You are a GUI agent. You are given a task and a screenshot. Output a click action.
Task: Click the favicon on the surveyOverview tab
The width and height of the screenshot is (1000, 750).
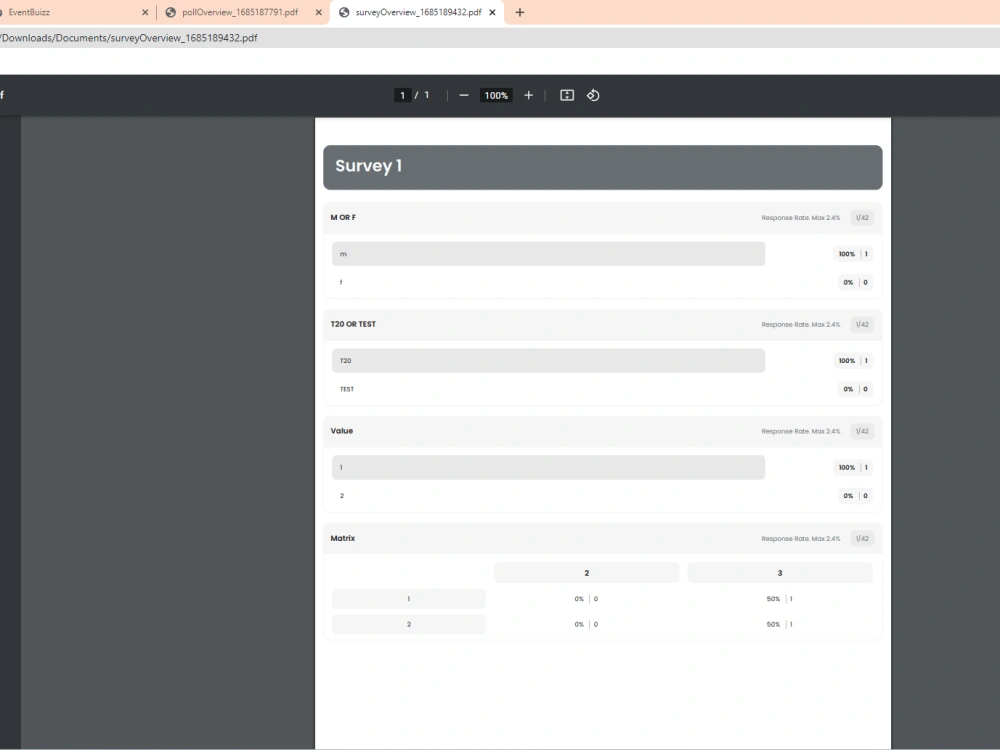click(x=344, y=12)
